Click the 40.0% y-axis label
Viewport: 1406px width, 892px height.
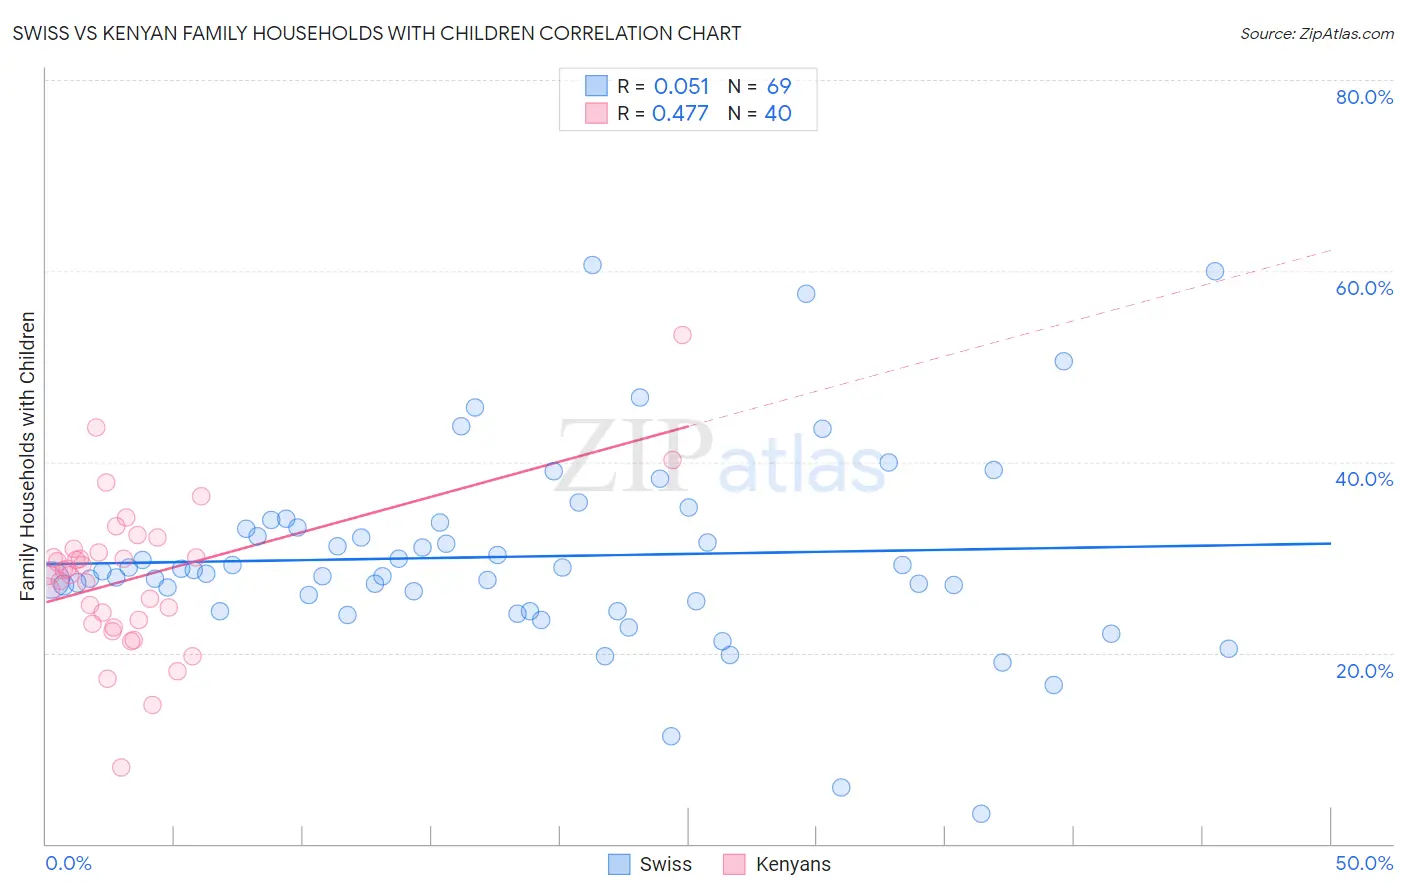pyautogui.click(x=1364, y=479)
